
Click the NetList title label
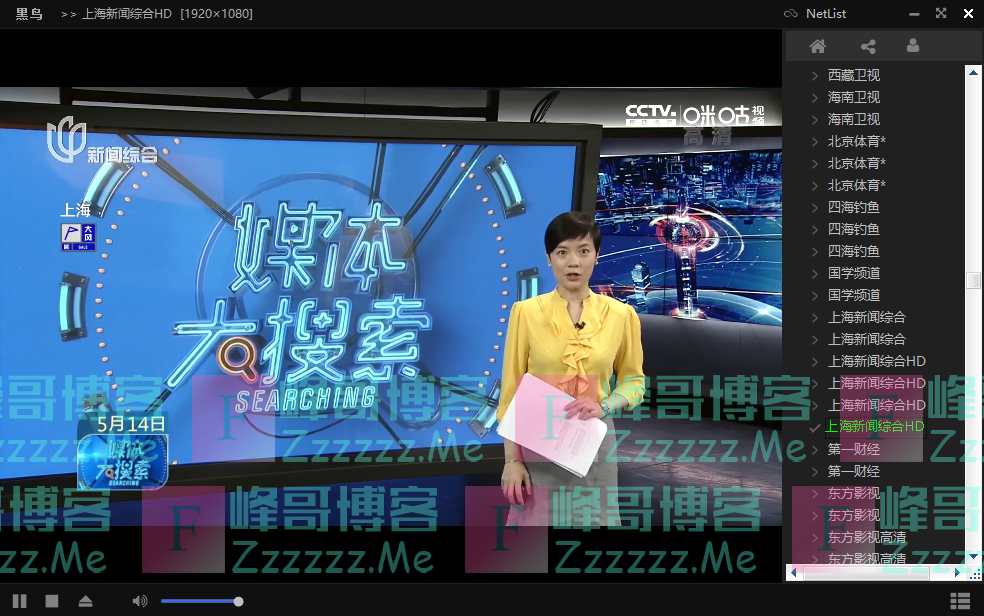pyautogui.click(x=826, y=13)
